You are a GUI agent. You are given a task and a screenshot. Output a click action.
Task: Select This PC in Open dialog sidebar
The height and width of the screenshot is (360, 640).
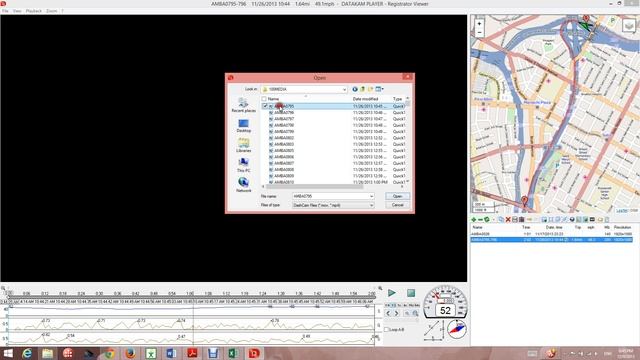[244, 165]
